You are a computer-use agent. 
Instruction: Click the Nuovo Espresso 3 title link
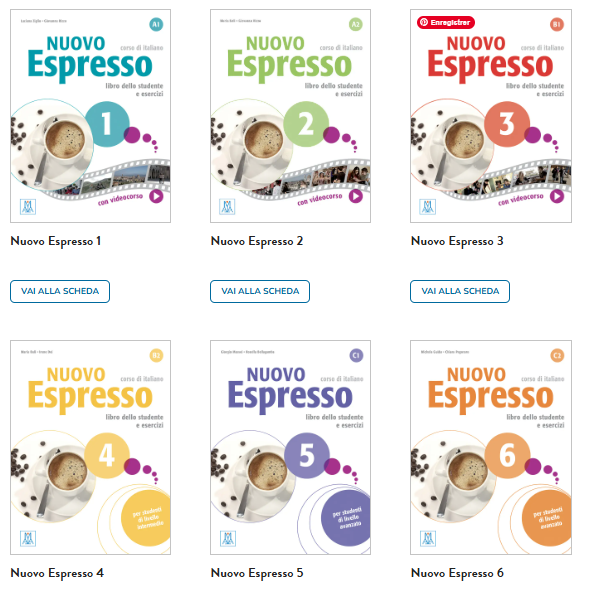(x=457, y=241)
